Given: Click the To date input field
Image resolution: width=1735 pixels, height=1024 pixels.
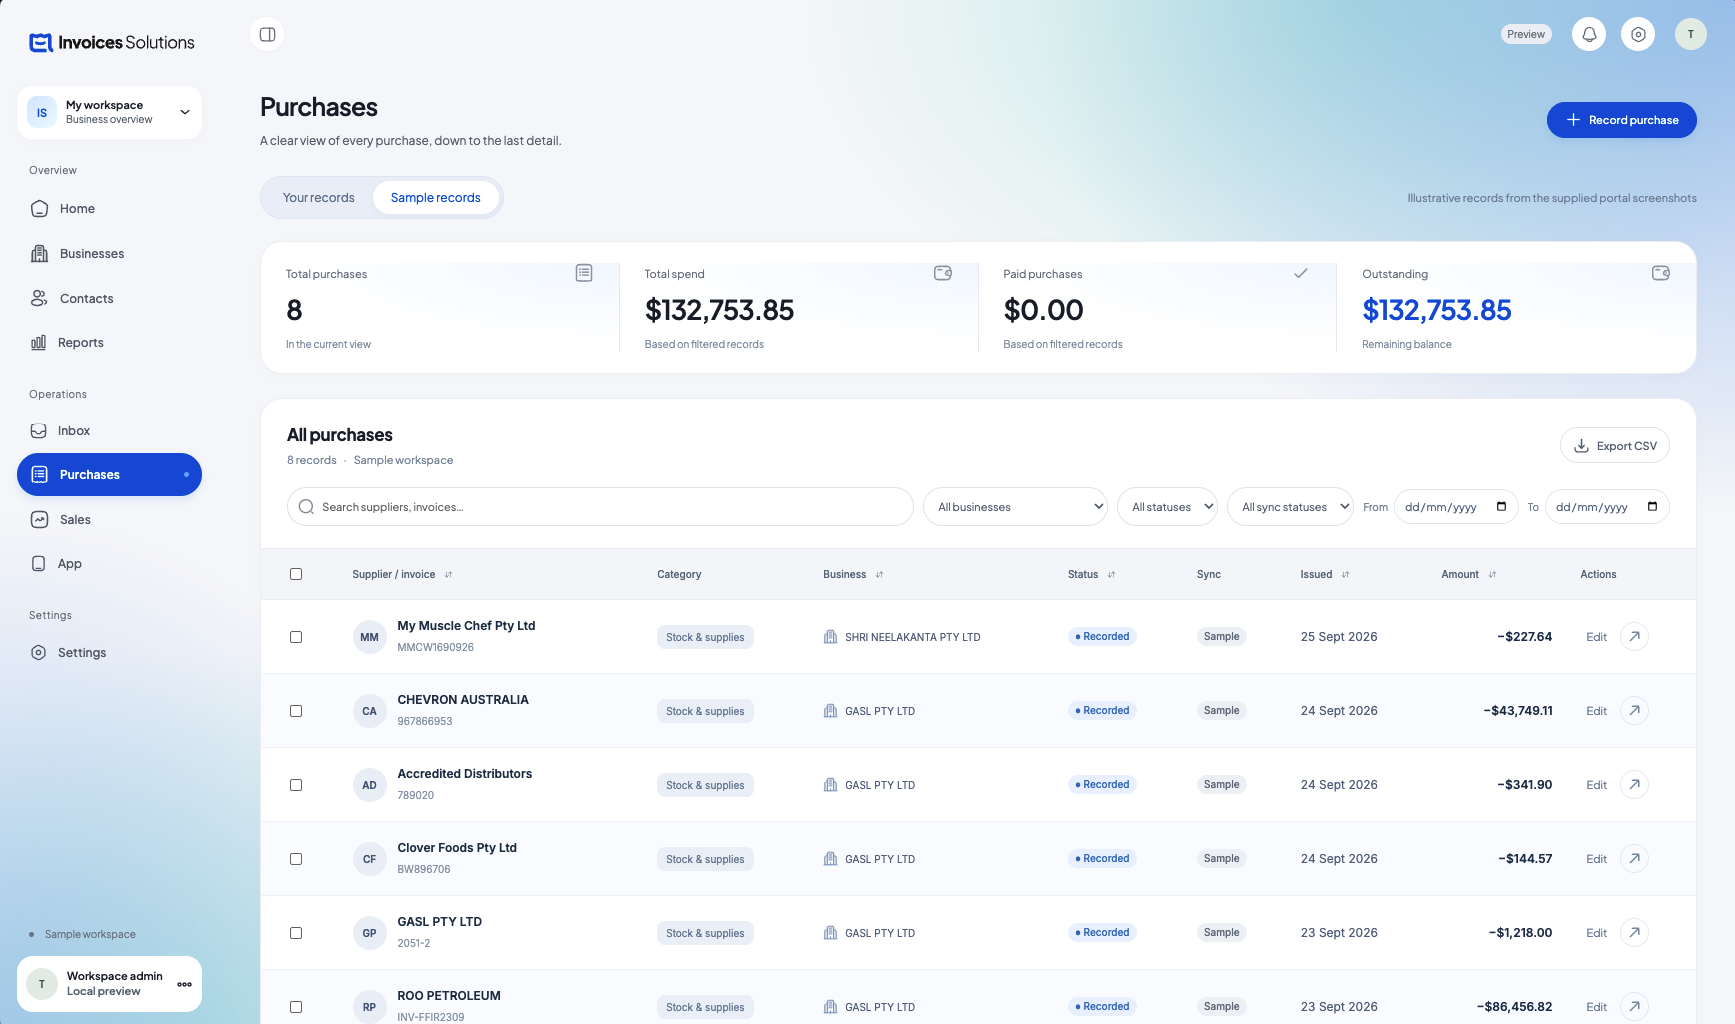Looking at the screenshot, I should [1607, 507].
